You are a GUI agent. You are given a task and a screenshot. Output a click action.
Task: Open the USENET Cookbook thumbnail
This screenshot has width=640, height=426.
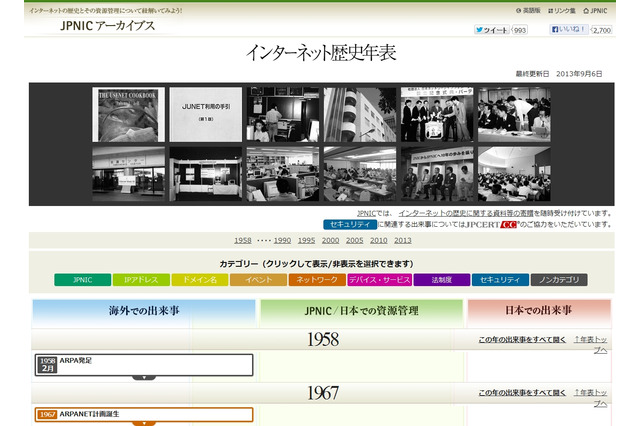(x=128, y=115)
